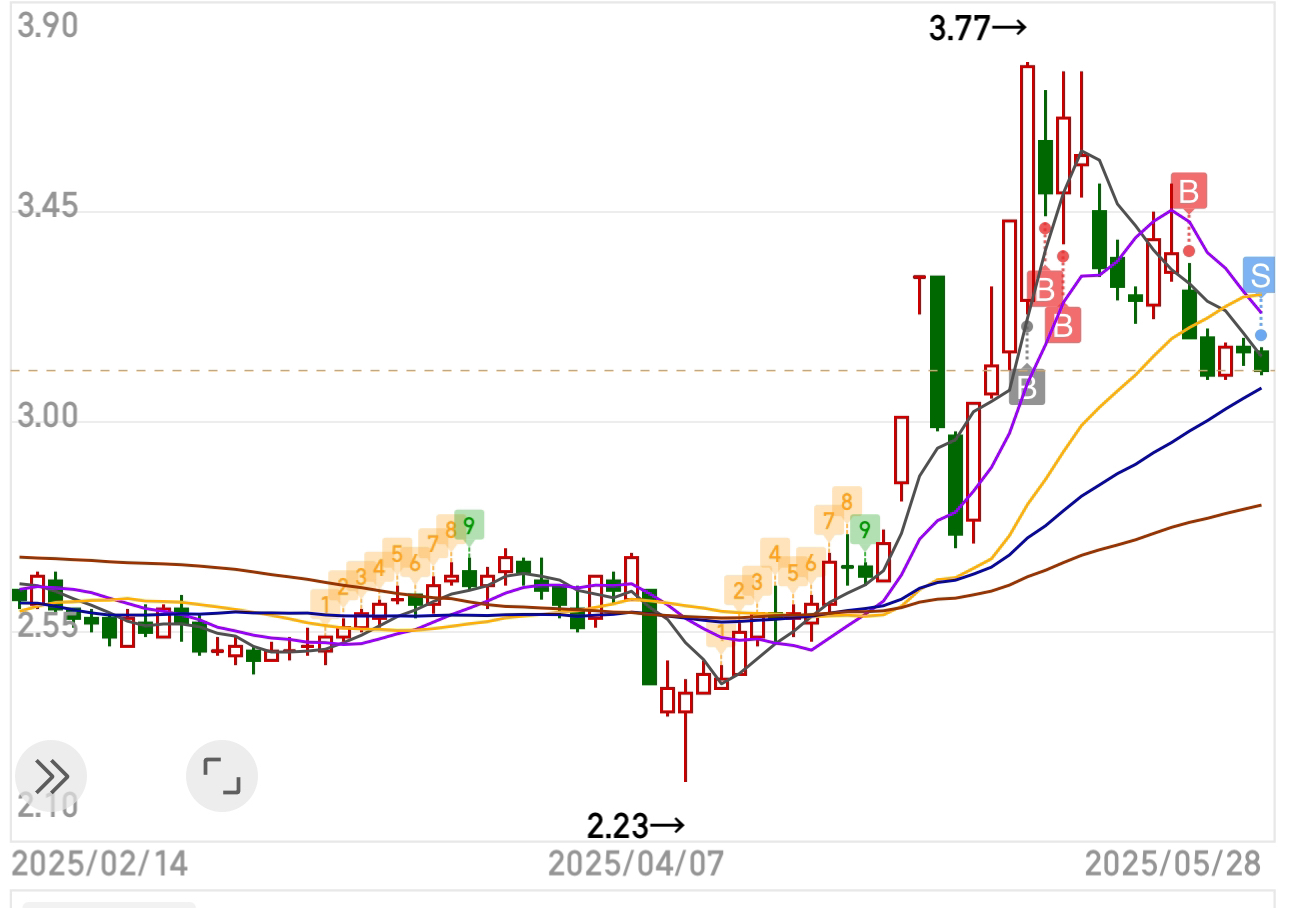
Task: Click the 3.00 price axis label
Action: click(x=48, y=416)
